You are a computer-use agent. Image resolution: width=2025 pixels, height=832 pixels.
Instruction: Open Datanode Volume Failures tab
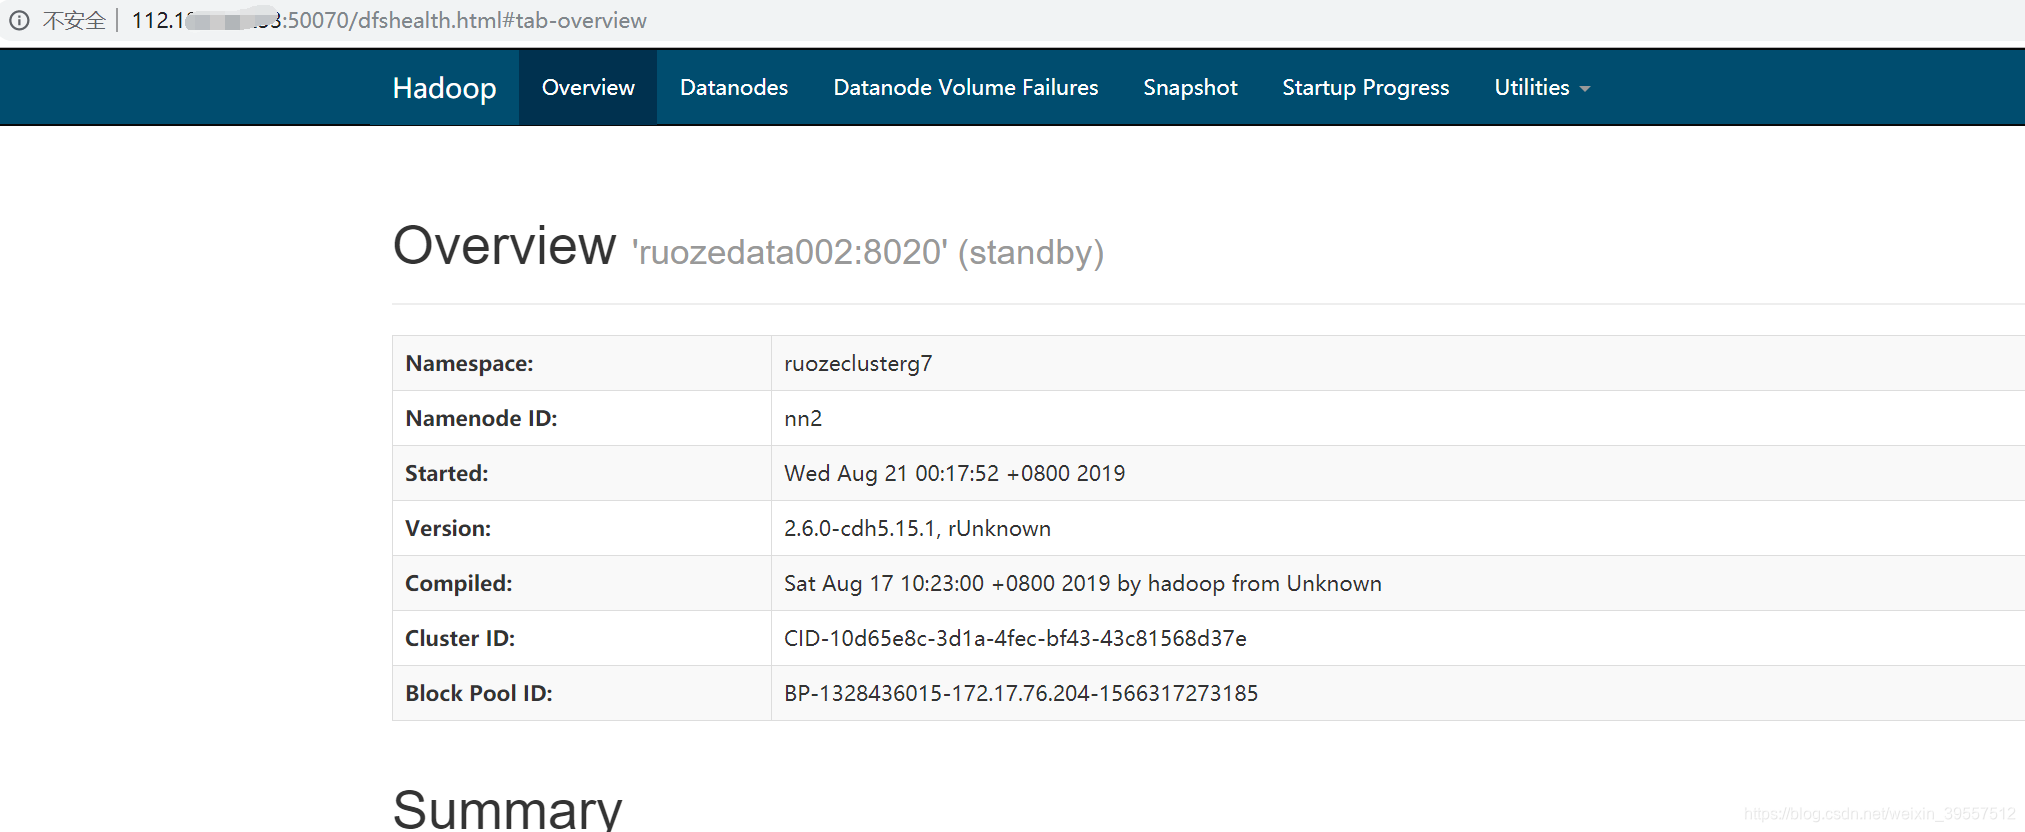click(966, 88)
